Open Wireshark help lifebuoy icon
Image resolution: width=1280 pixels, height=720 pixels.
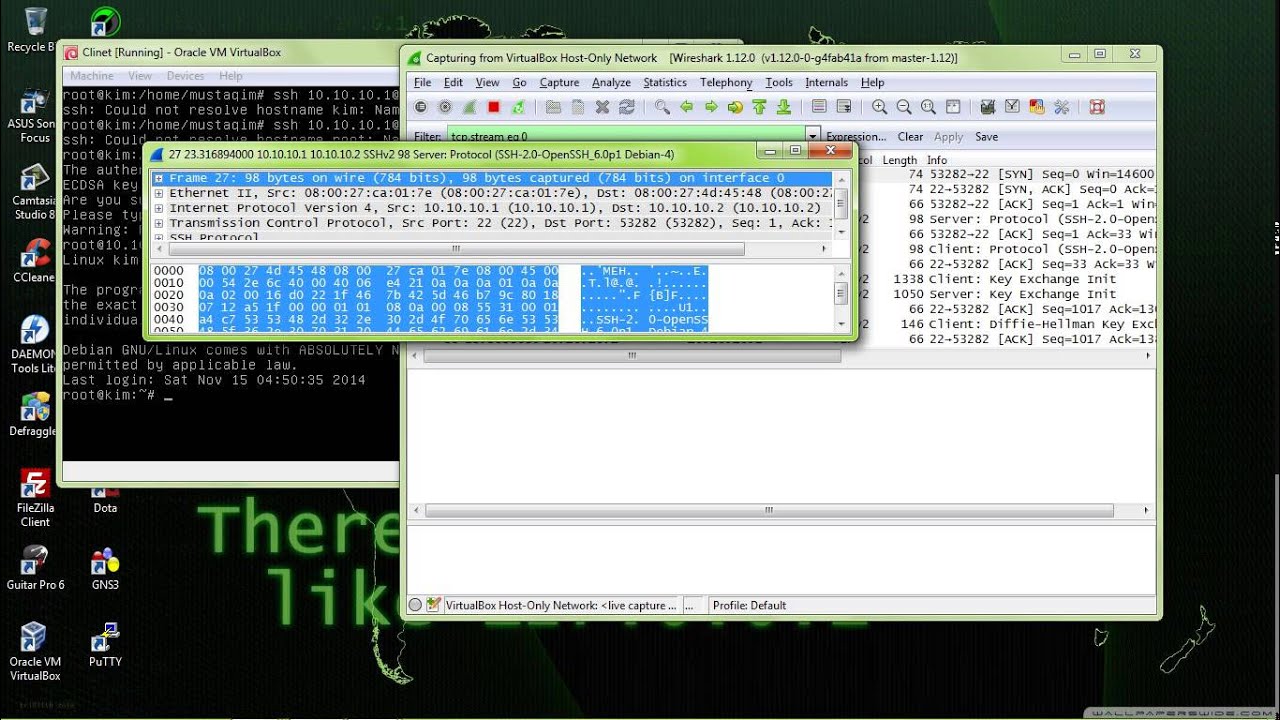tap(1096, 107)
